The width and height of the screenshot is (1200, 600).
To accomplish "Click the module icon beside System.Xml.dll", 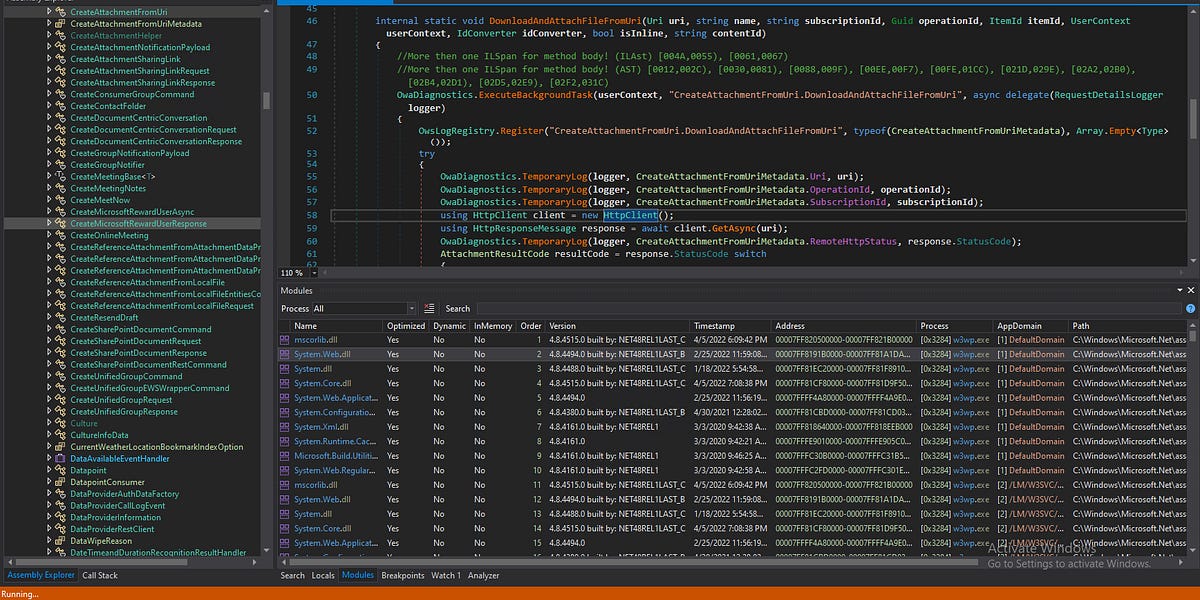I will point(285,427).
